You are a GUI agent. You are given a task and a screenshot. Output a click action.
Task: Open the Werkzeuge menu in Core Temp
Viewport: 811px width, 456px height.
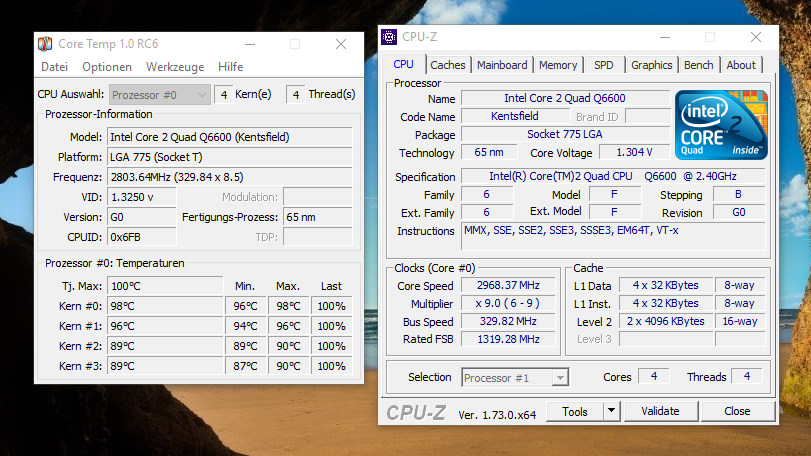(175, 67)
